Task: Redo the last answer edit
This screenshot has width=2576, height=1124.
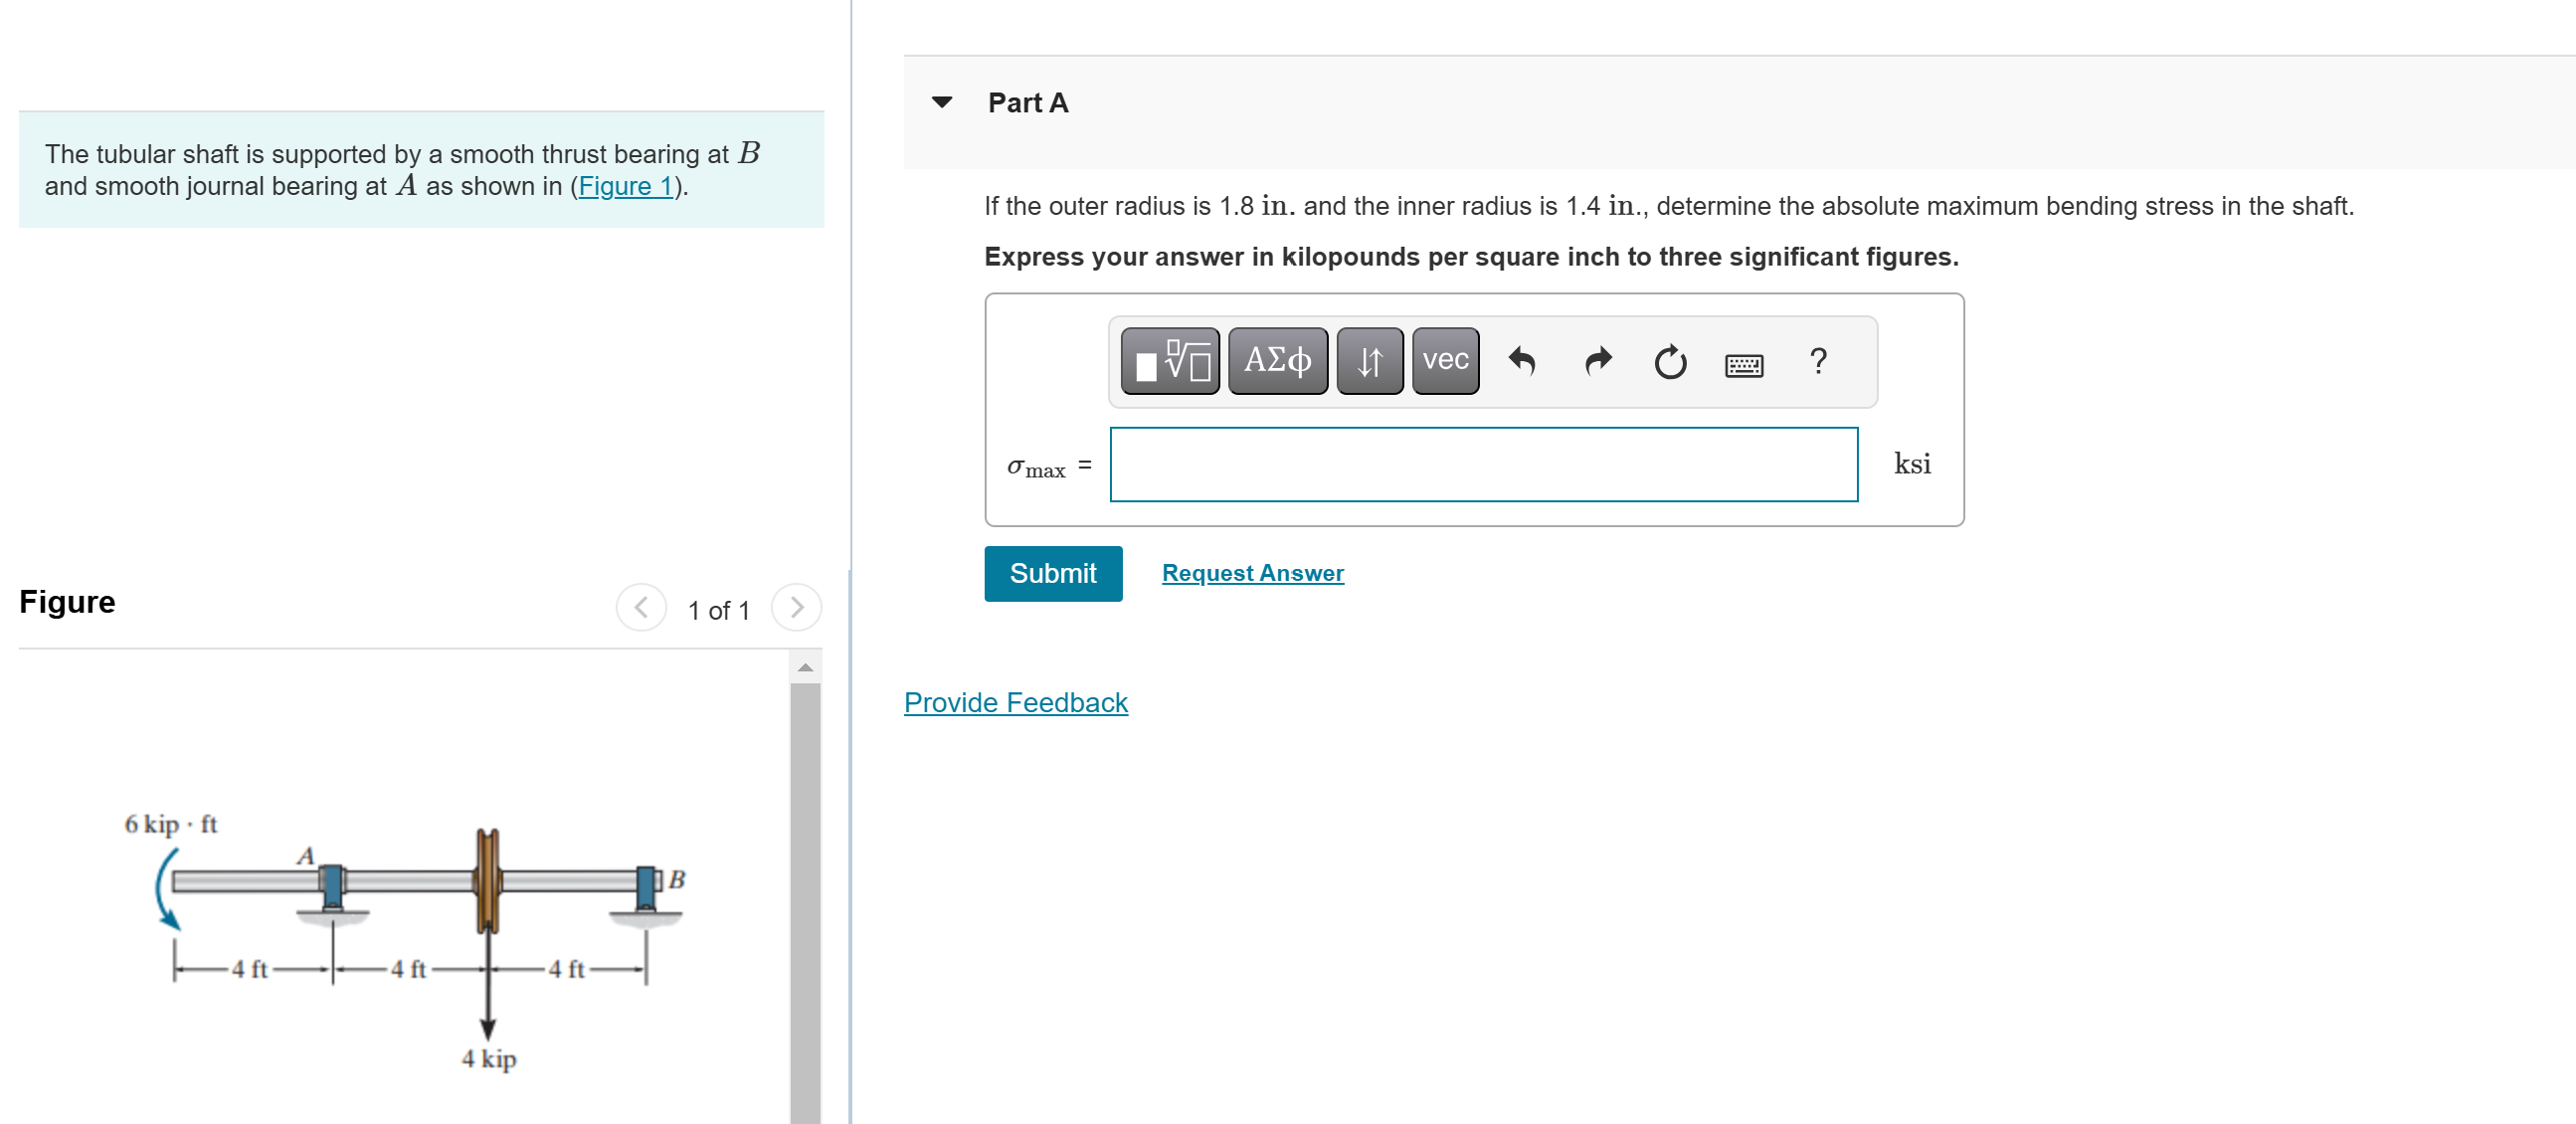Action: point(1598,361)
